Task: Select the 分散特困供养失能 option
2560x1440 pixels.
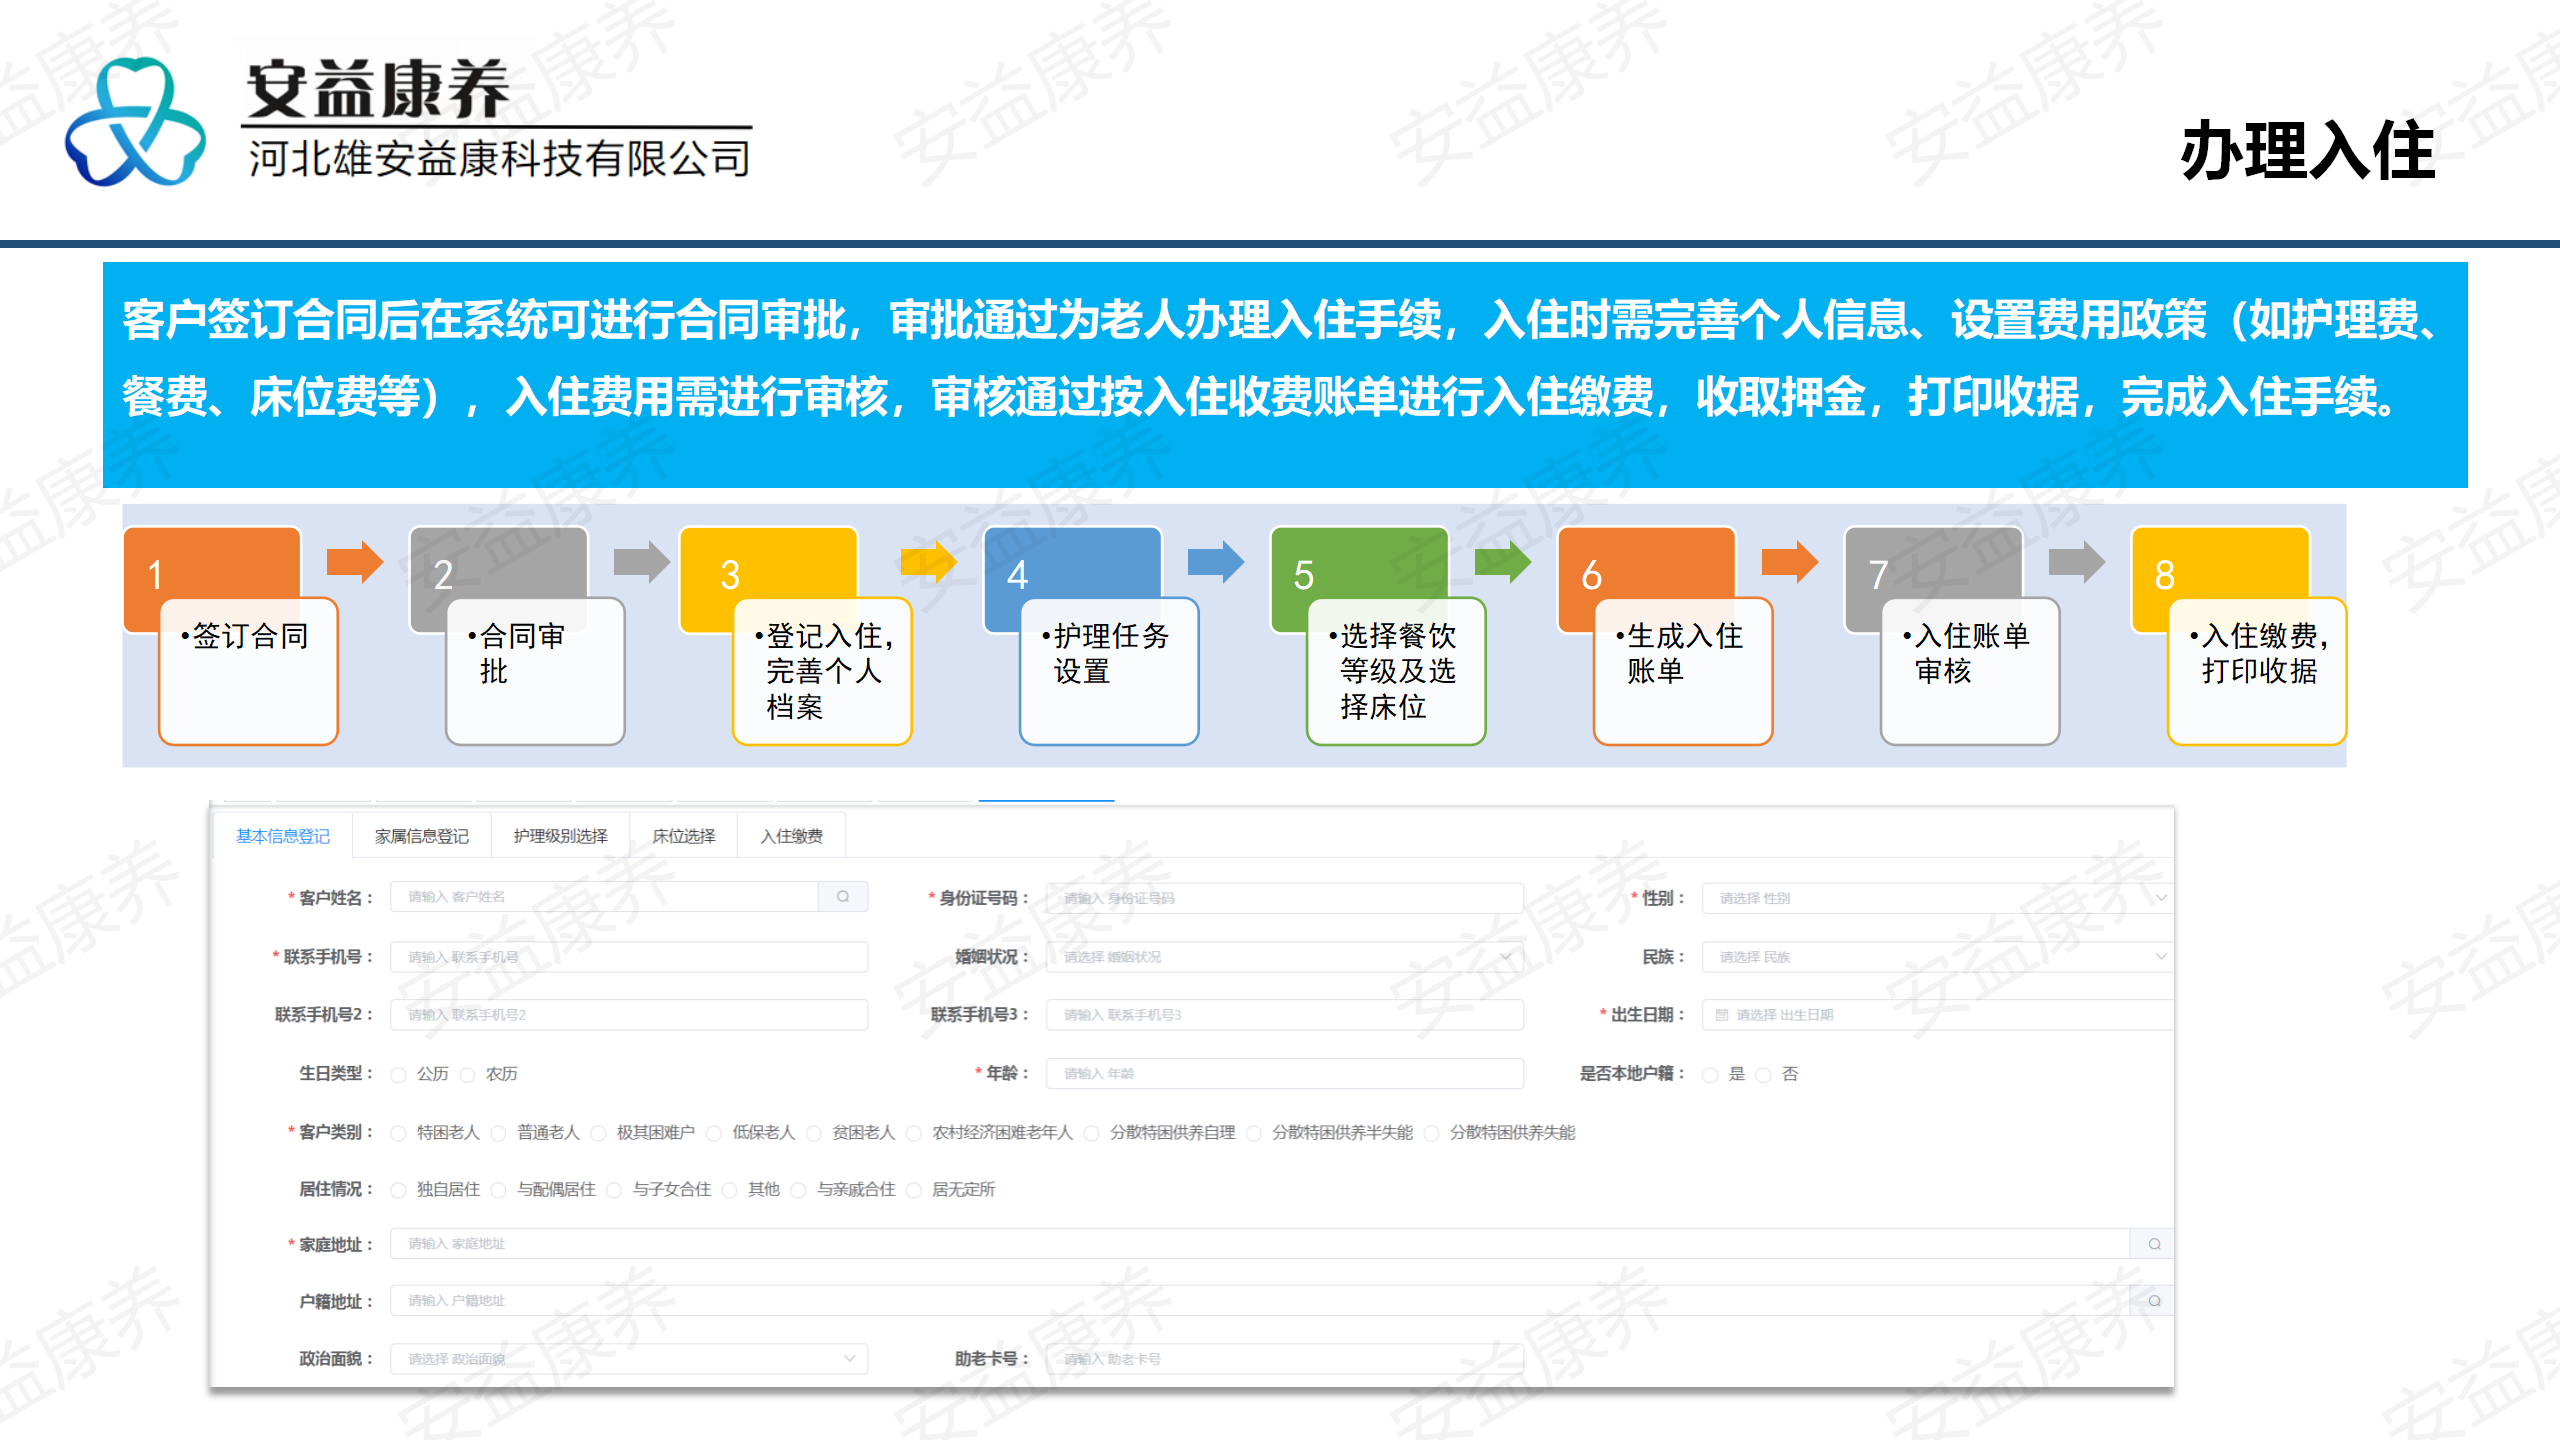Action: click(1432, 1133)
